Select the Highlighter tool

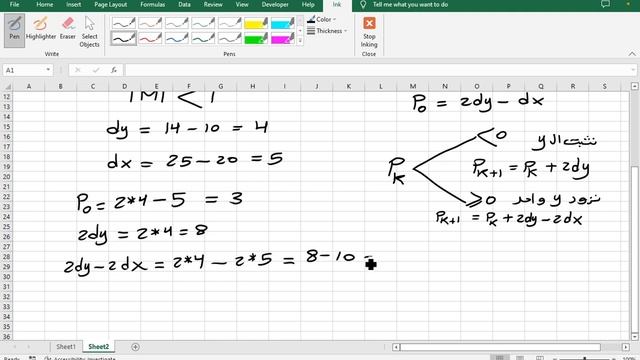(40, 29)
